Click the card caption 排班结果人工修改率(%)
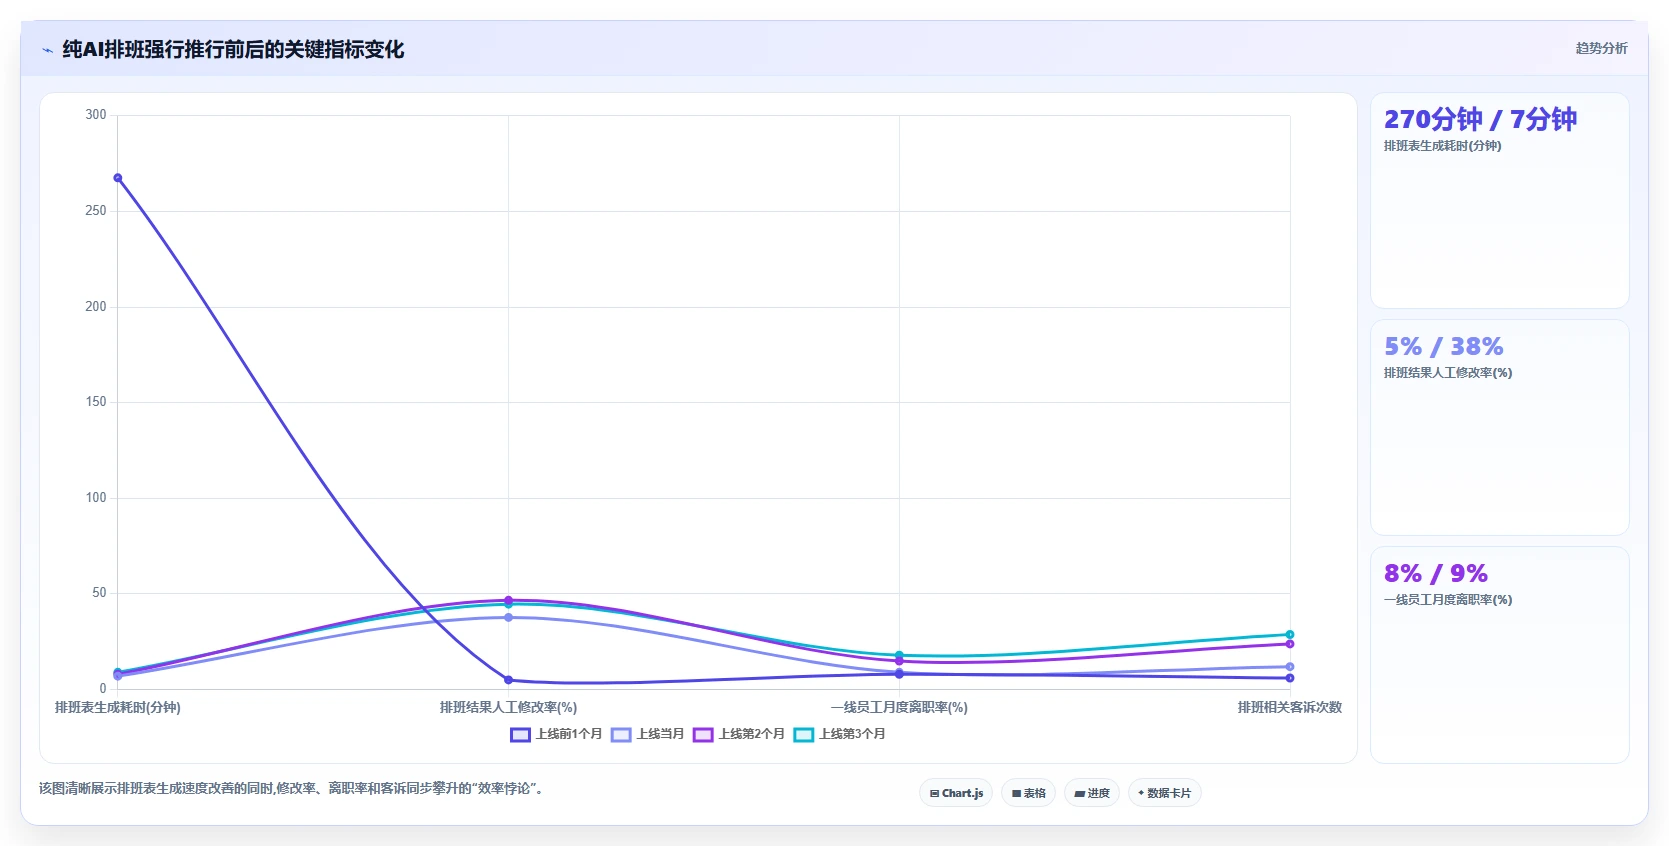1669x846 pixels. tap(1448, 373)
